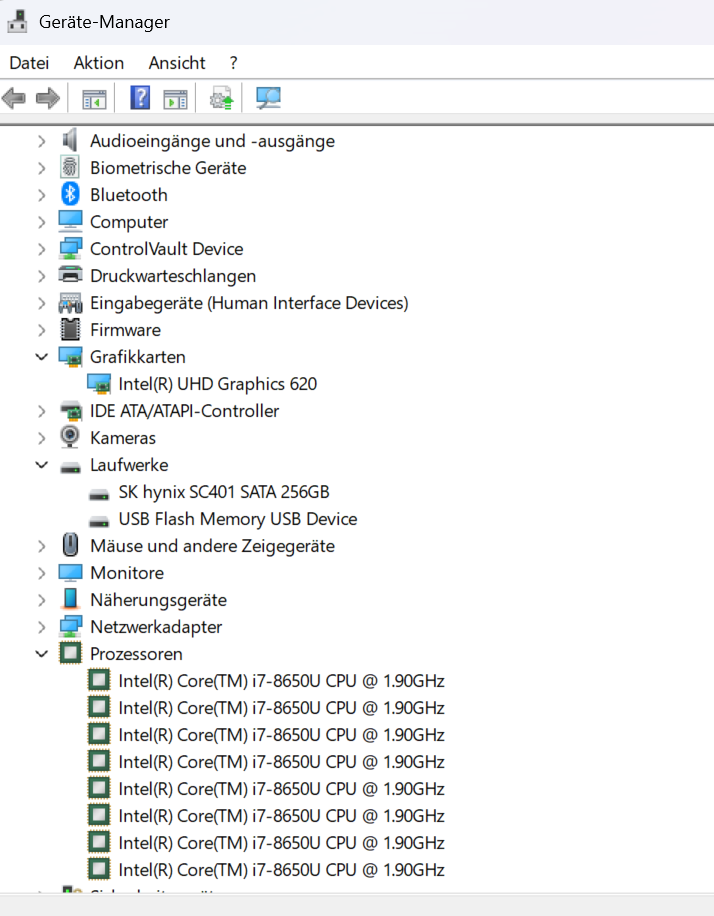
Task: Click the Geräte-Manager title bar icon
Action: coord(17,21)
